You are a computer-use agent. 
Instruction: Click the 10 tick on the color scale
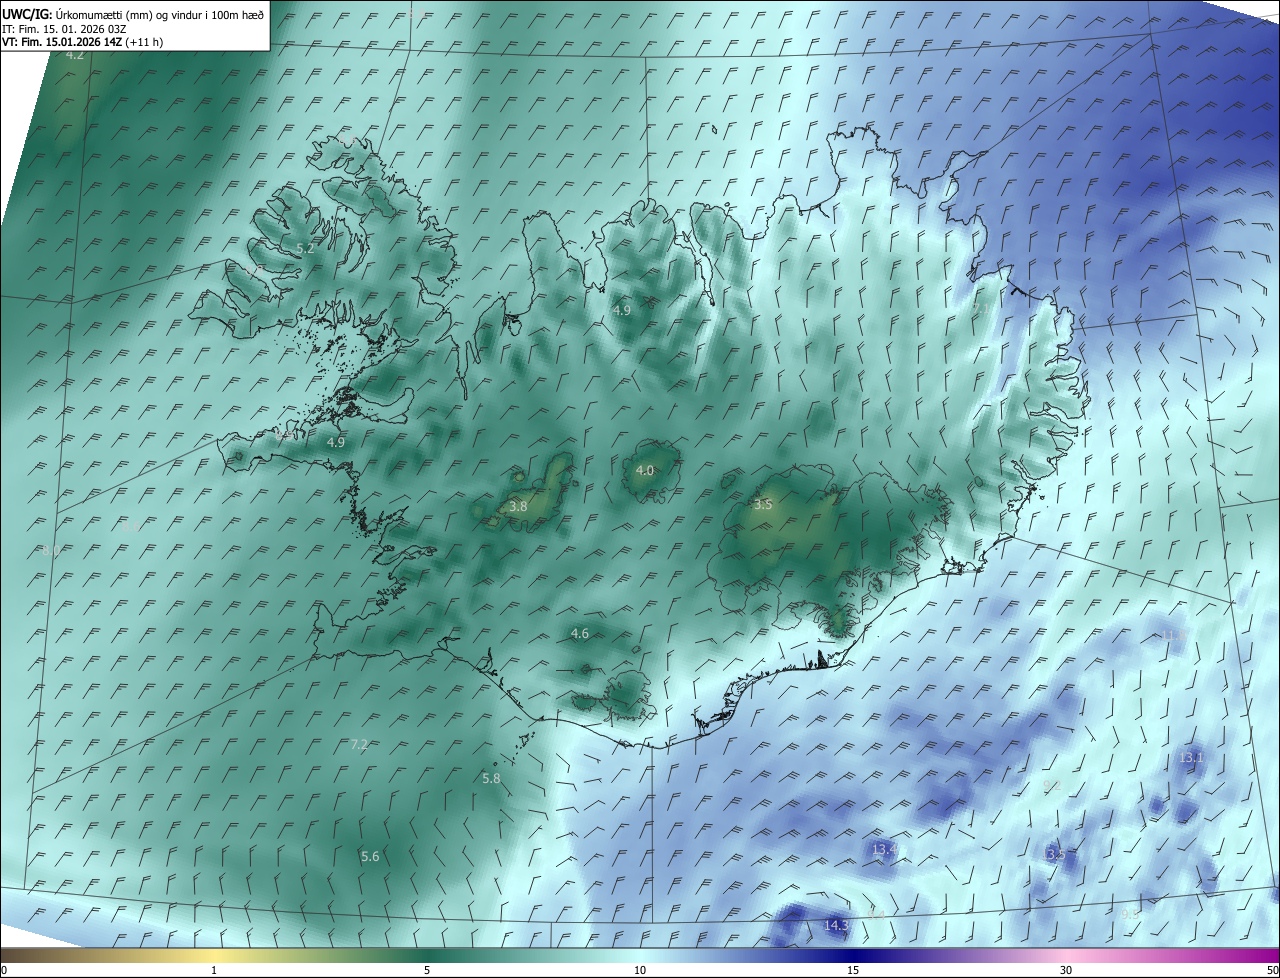tap(640, 971)
